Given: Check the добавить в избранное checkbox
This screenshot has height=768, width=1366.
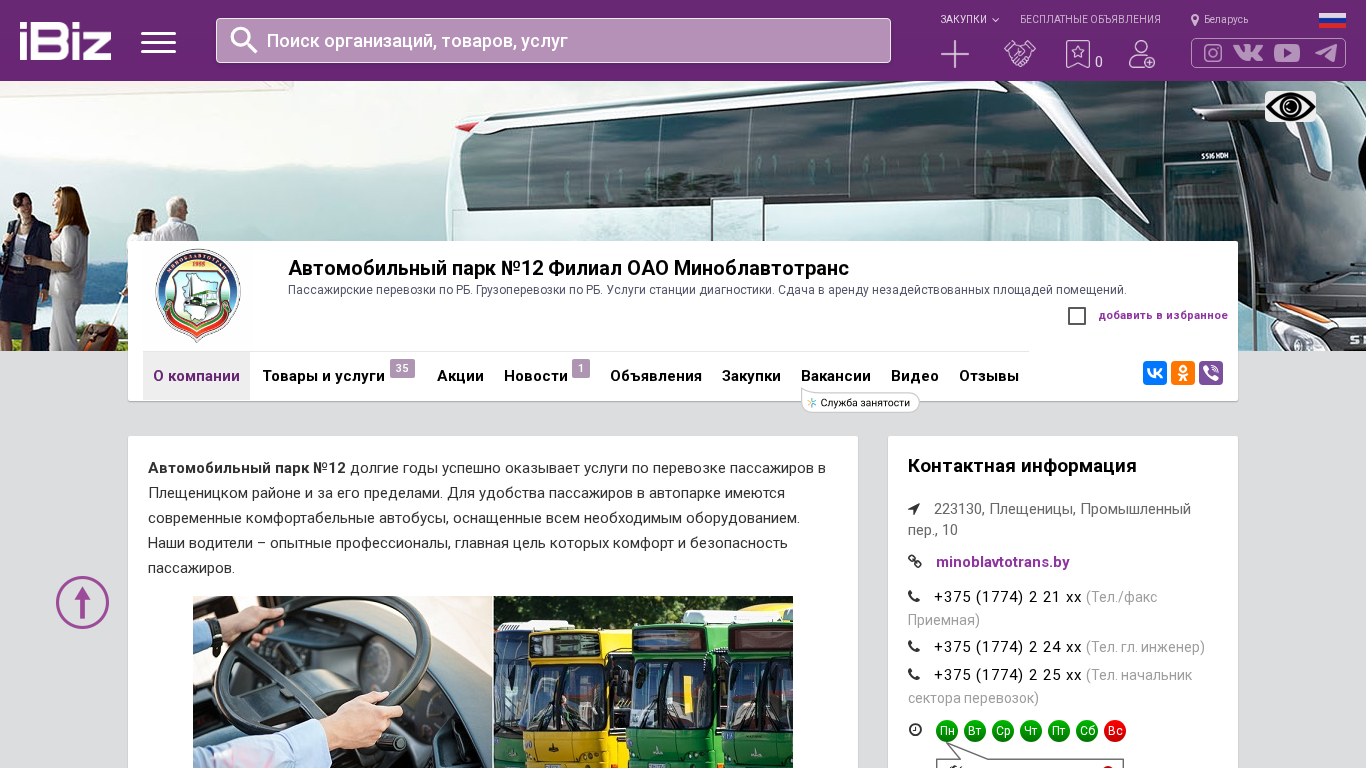Looking at the screenshot, I should 1077,316.
